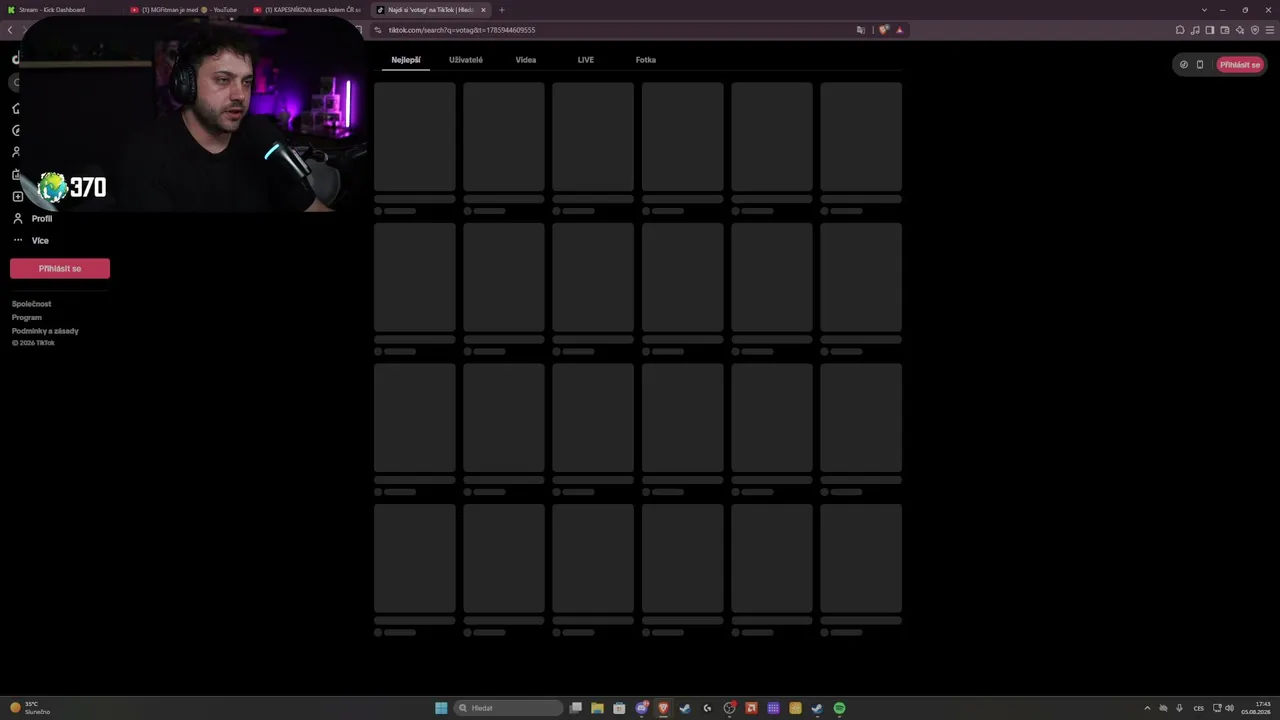Click the TikTok coin icon beside the phone icon
Image resolution: width=1280 pixels, height=720 pixels.
(1184, 65)
